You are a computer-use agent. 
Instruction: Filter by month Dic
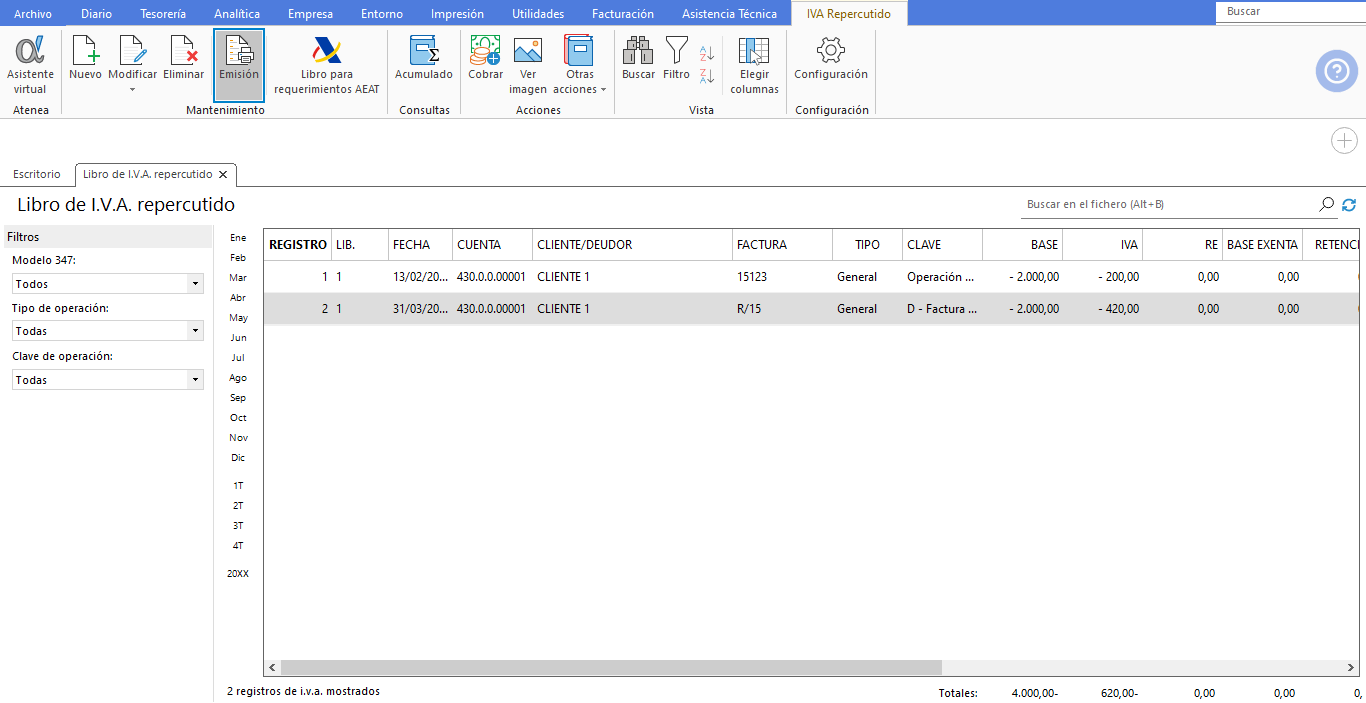pyautogui.click(x=238, y=458)
